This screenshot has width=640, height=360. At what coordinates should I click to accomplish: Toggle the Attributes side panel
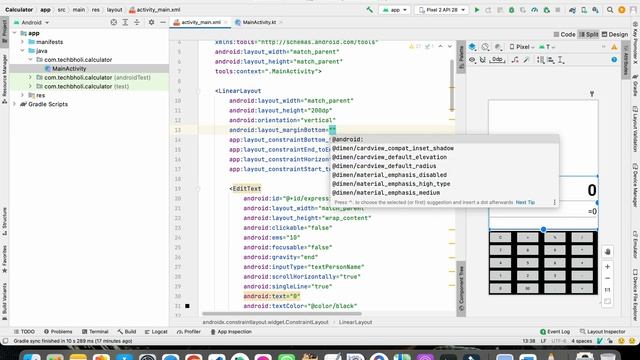point(625,59)
